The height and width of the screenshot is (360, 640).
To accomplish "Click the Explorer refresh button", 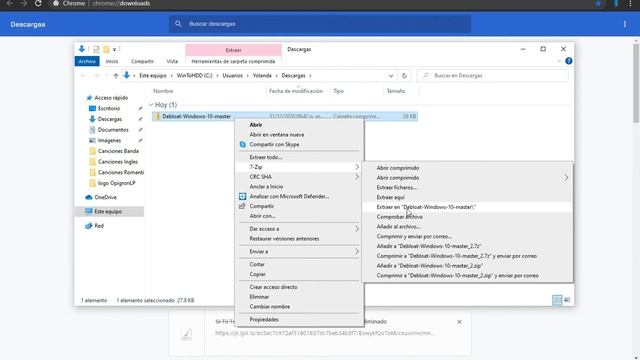I will tap(404, 76).
